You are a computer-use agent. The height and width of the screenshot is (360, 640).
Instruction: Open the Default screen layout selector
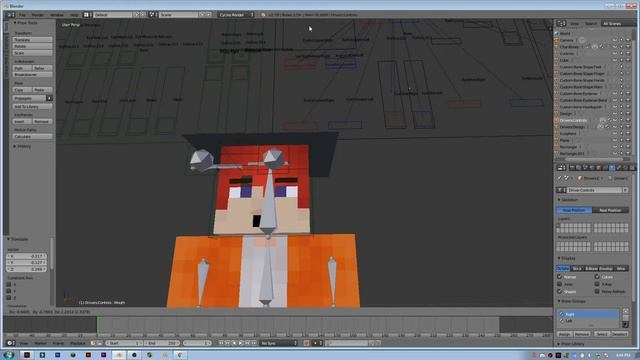113,15
